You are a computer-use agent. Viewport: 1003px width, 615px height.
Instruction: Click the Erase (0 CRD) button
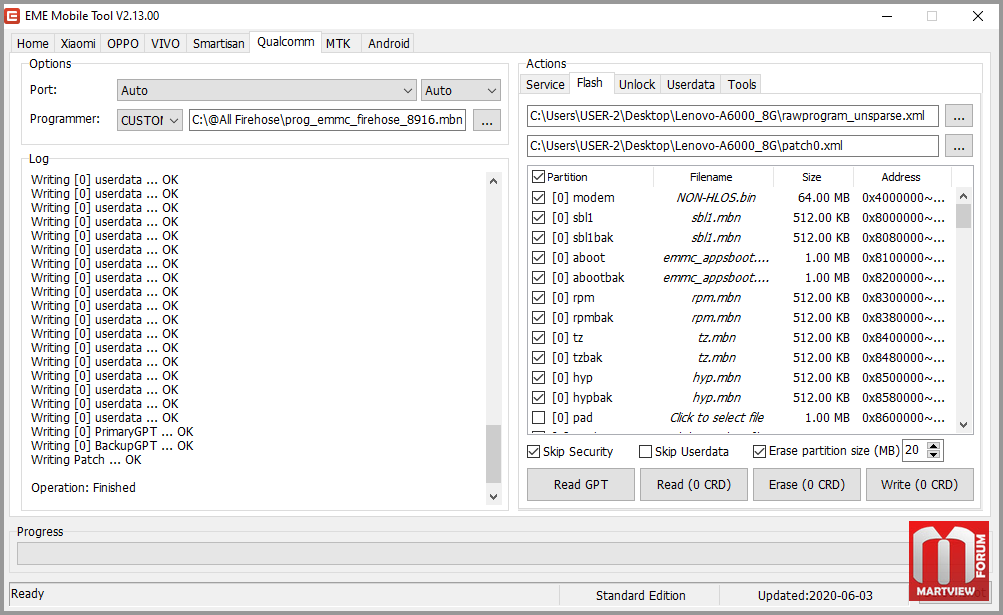pyautogui.click(x=807, y=484)
